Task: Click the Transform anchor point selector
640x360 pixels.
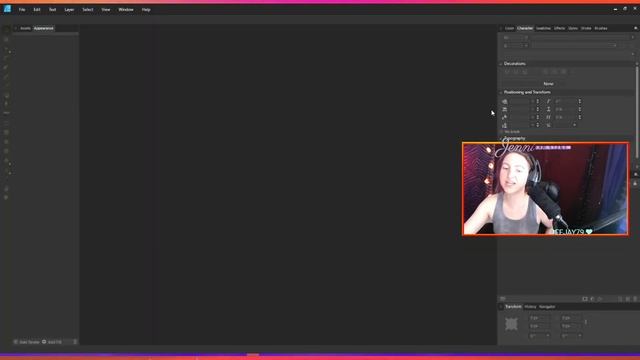Action: tap(511, 324)
